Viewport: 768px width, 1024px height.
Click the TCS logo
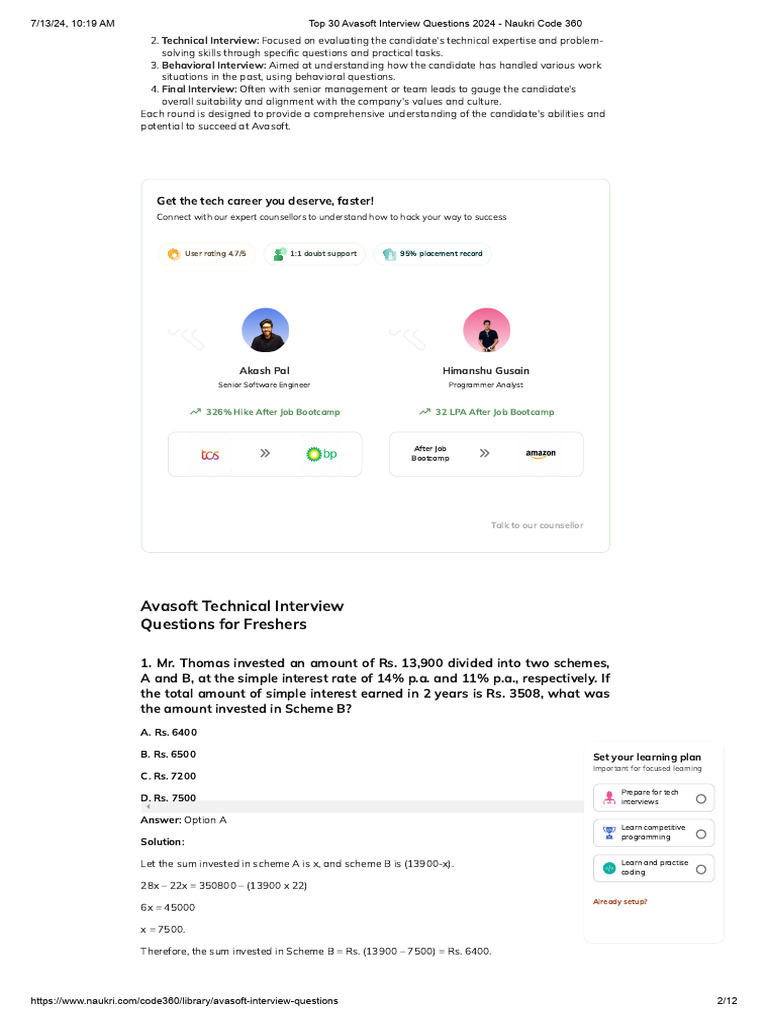click(210, 454)
